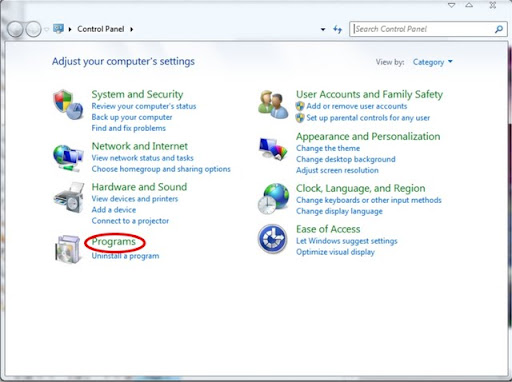The width and height of the screenshot is (512, 382).
Task: Click the computer icon in address bar
Action: pos(58,29)
